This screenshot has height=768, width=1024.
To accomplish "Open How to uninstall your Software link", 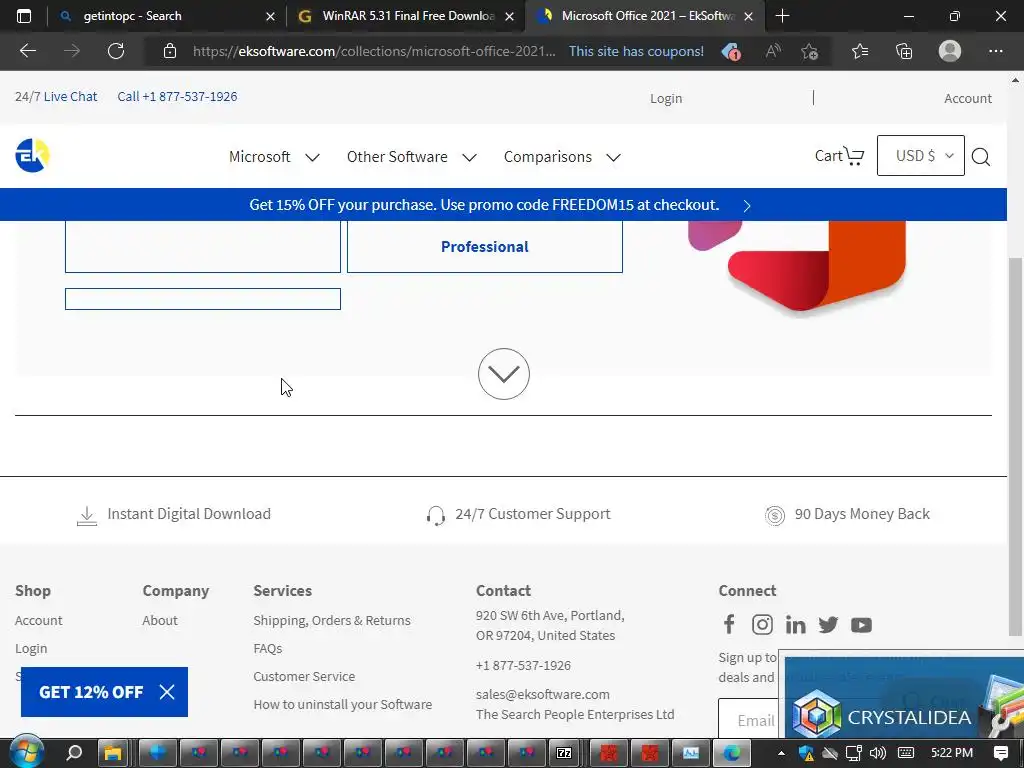I will 343,704.
